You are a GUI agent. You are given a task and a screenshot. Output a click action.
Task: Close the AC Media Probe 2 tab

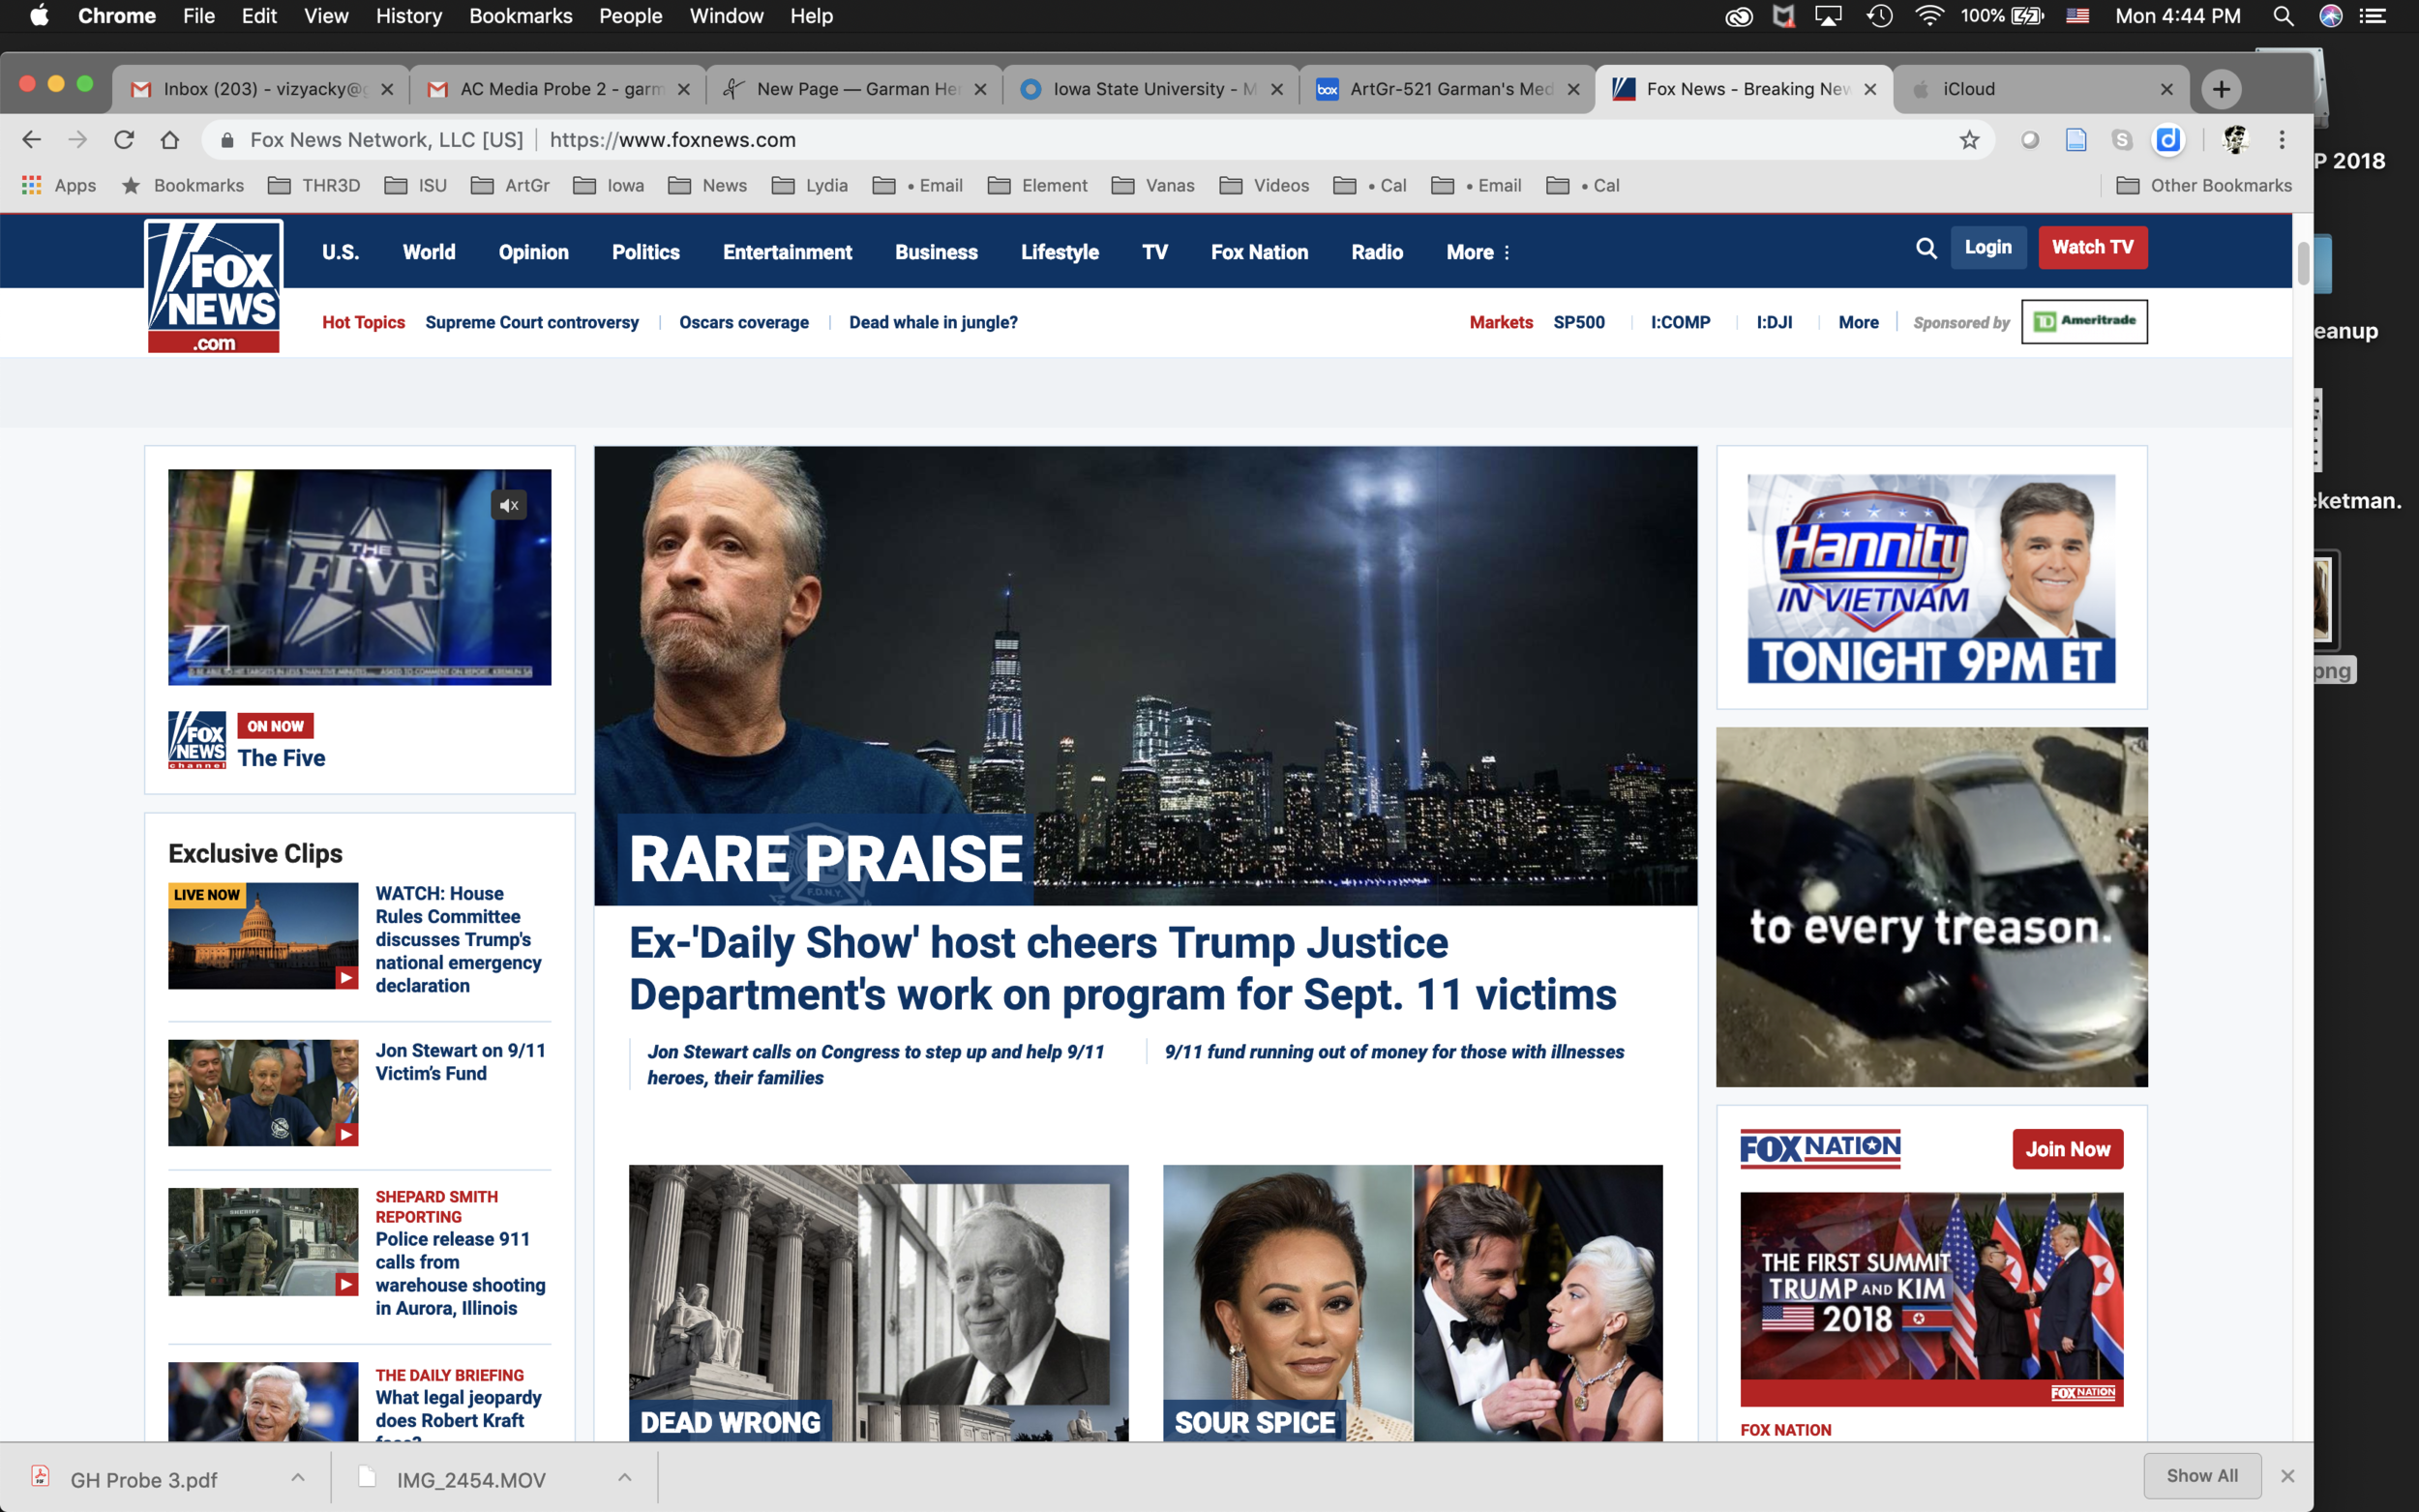point(684,89)
